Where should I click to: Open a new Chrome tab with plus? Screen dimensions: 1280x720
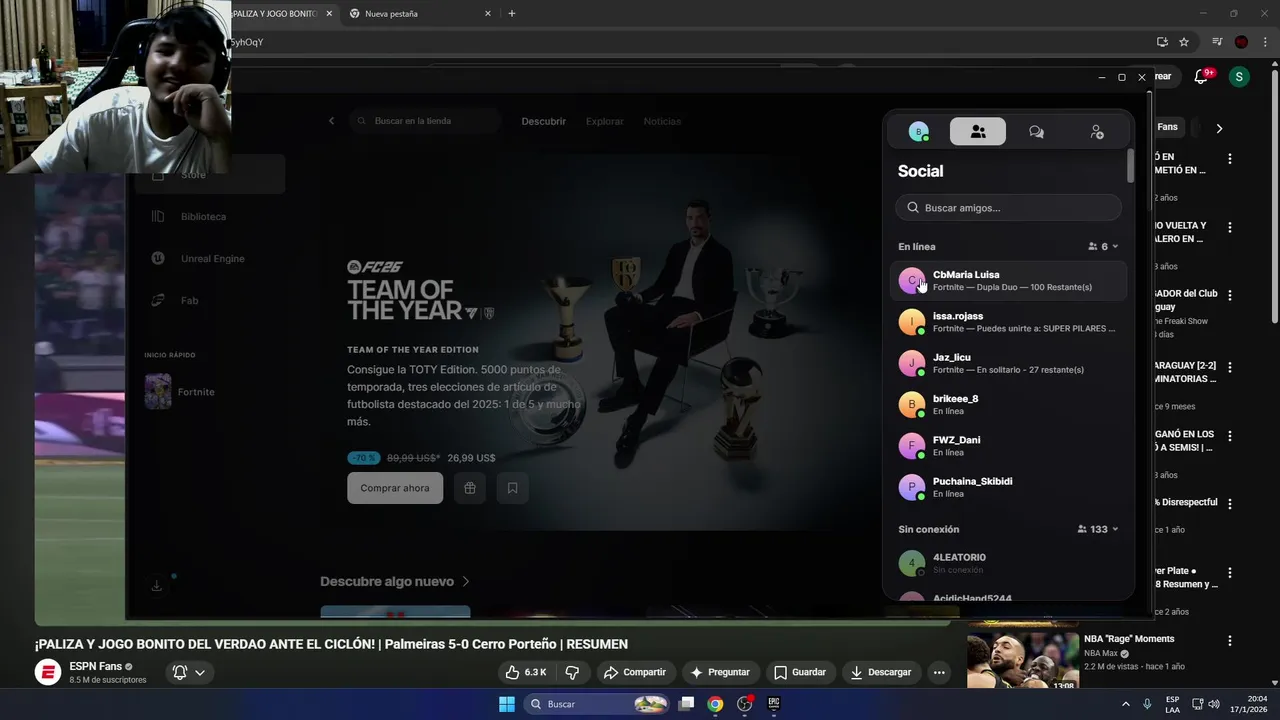point(512,14)
